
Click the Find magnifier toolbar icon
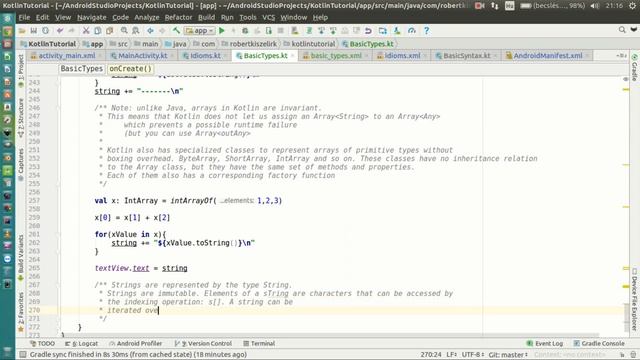tap(124, 31)
